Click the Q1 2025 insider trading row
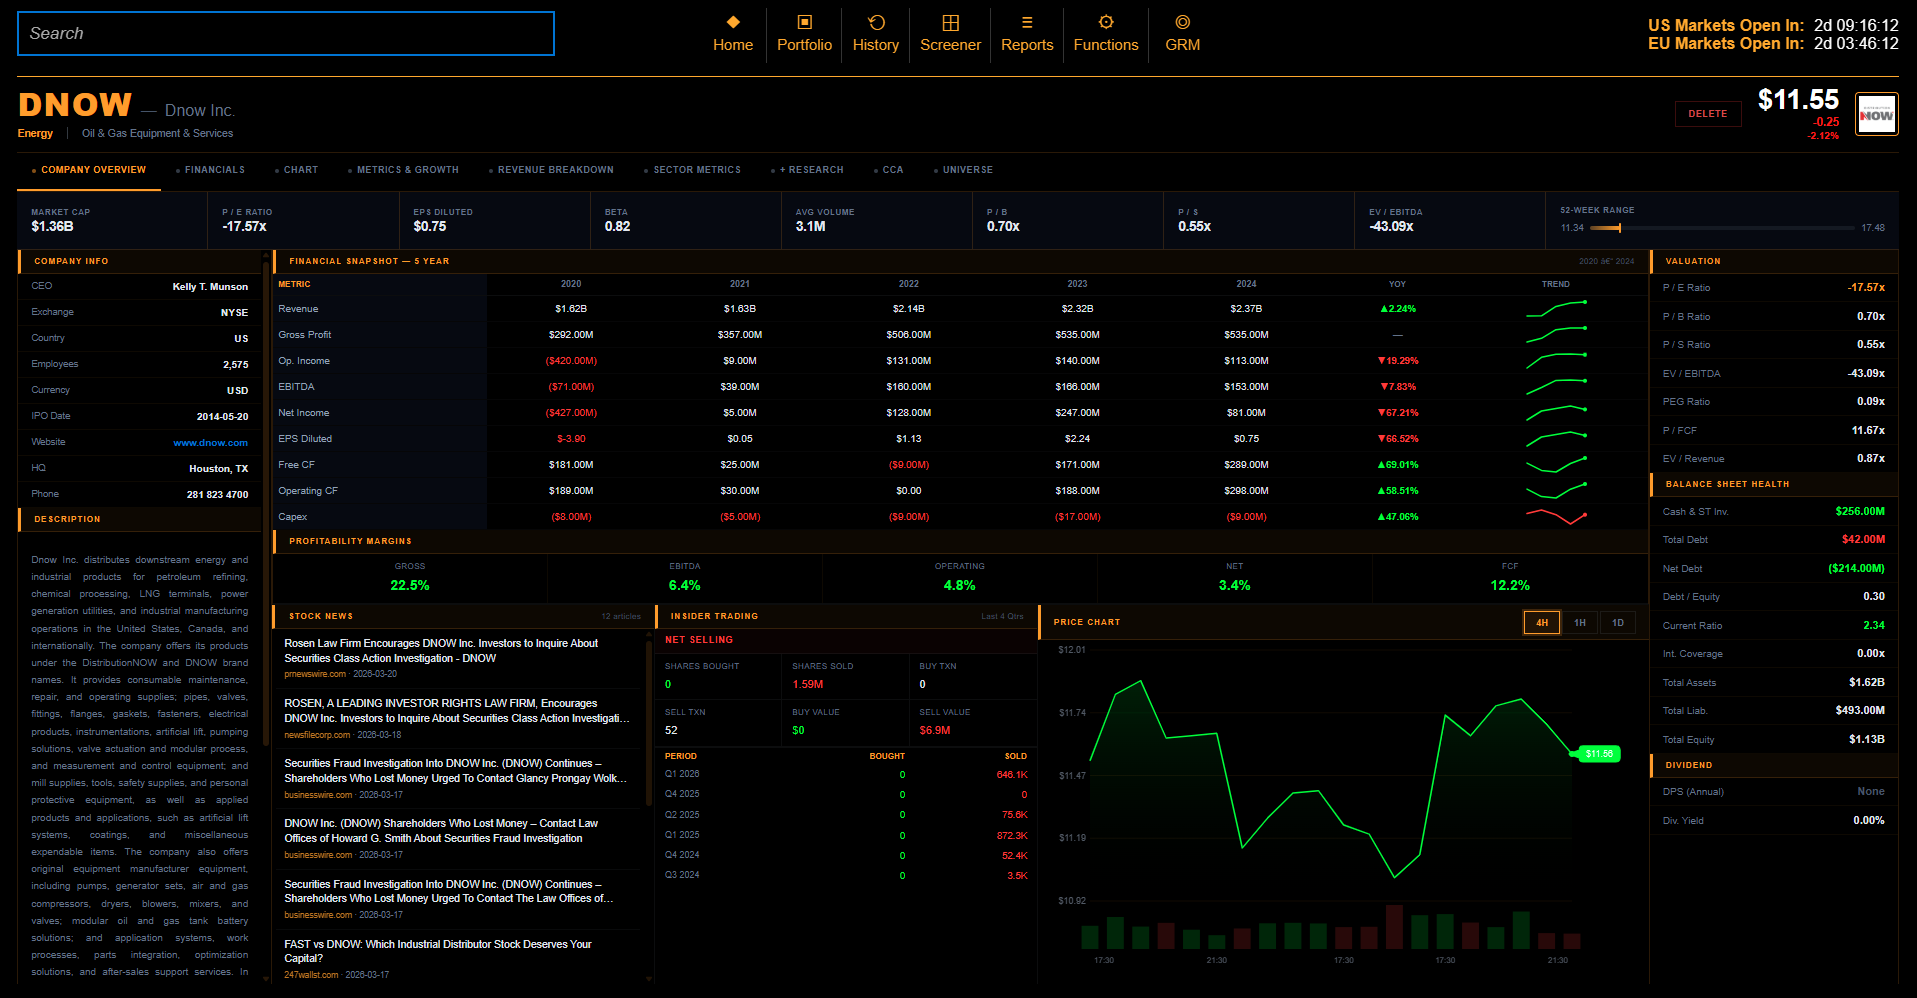The height and width of the screenshot is (998, 1917). [846, 835]
